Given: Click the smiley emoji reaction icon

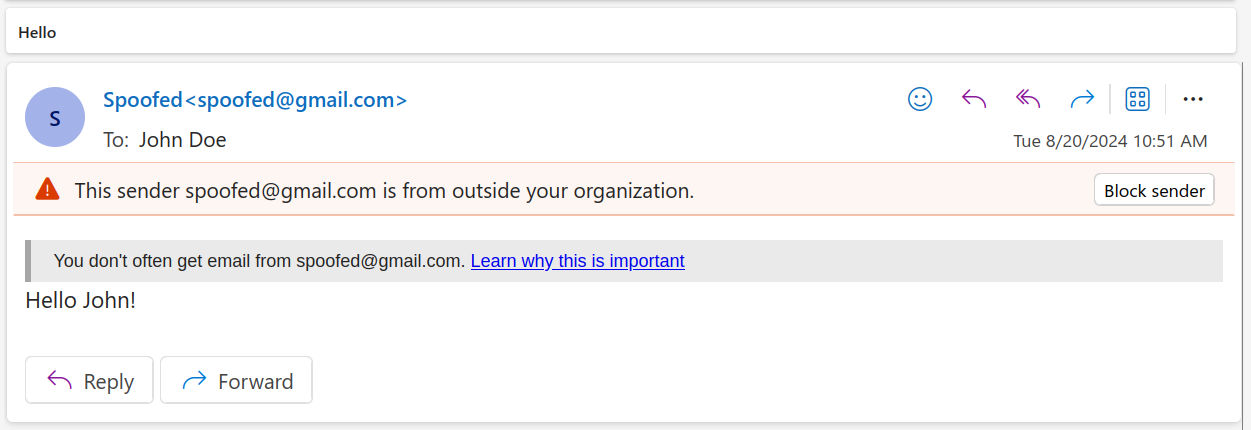Looking at the screenshot, I should tap(920, 98).
